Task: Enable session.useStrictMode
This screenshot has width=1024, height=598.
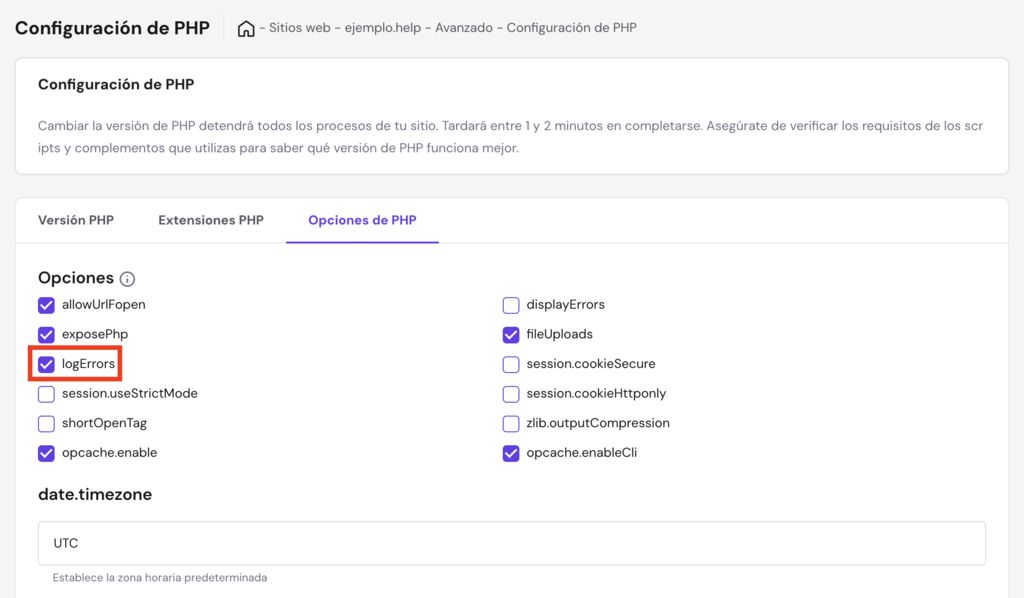Action: [45, 394]
